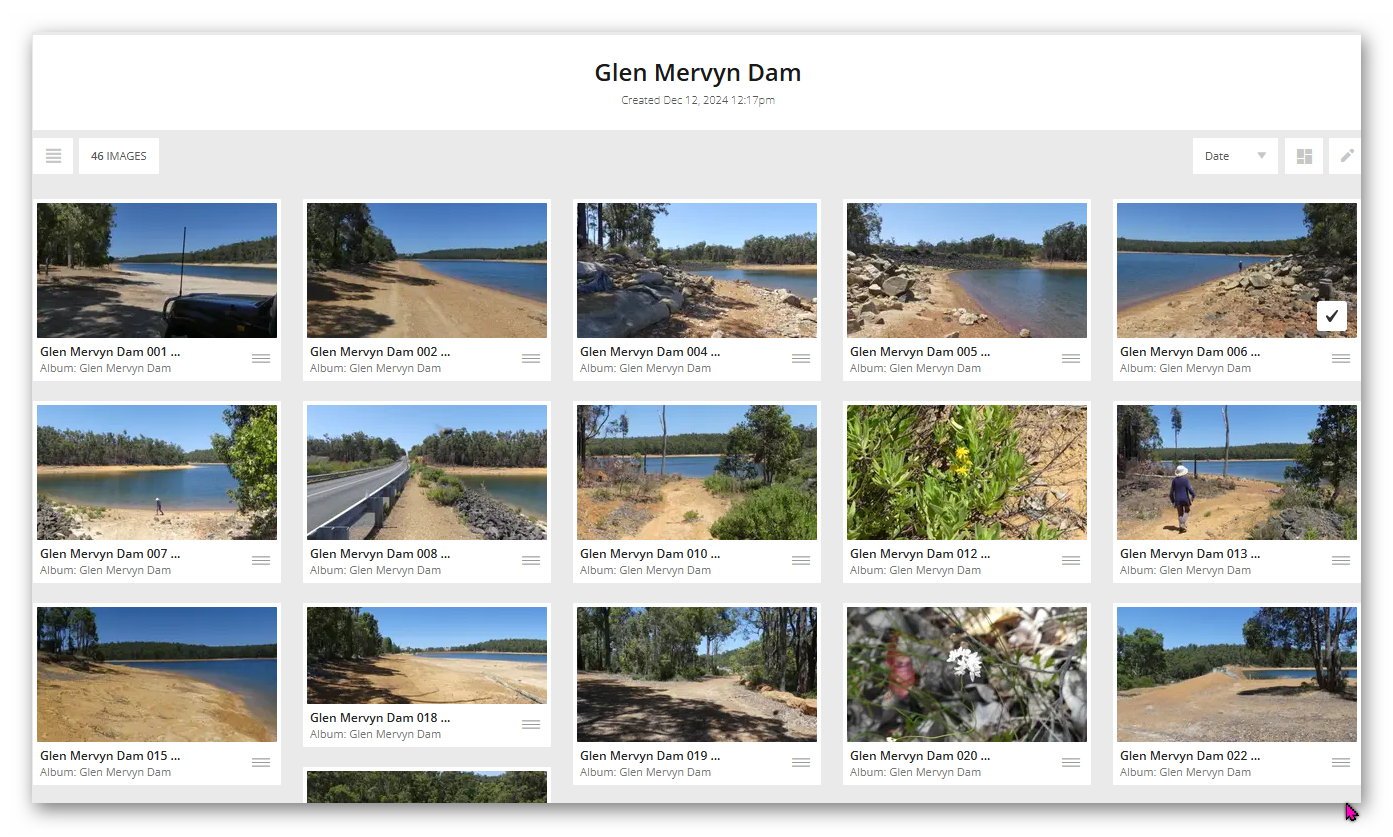The height and width of the screenshot is (837, 1393).
Task: Click the pencil edit album icon
Action: click(1346, 156)
